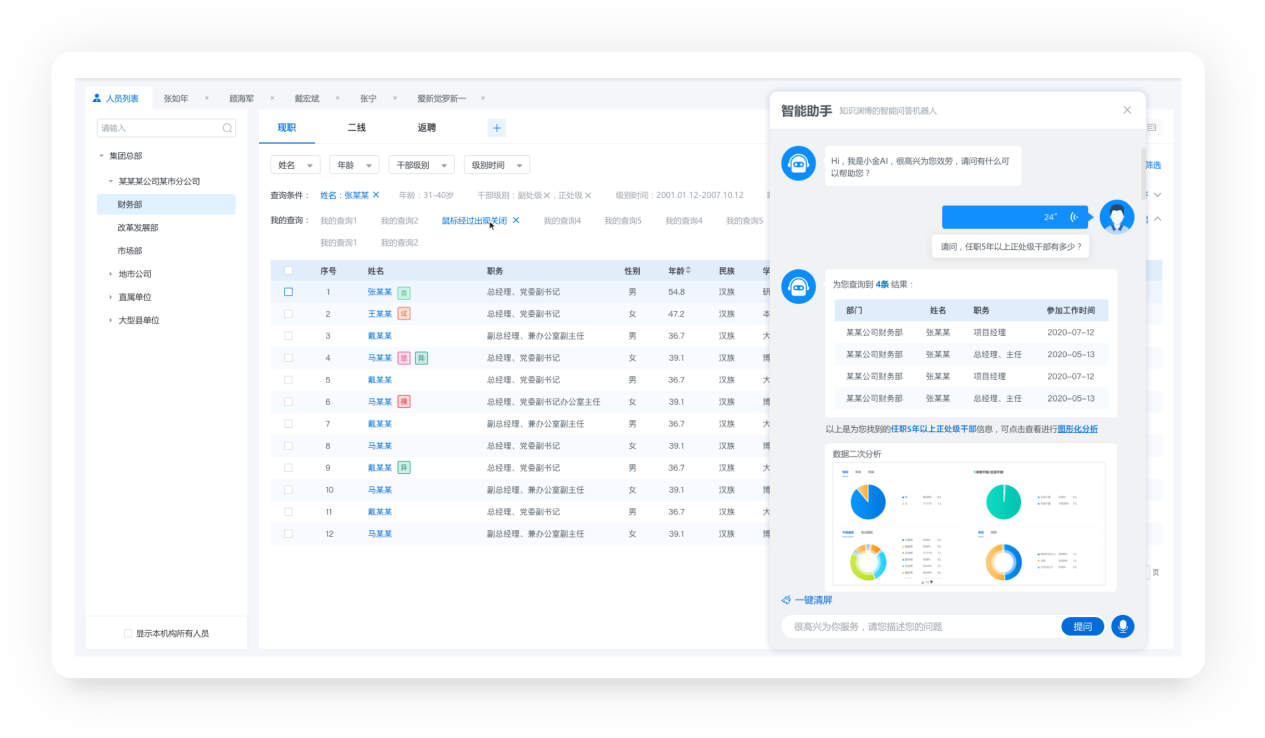
Task: Switch to the 二线 tab
Action: tap(356, 128)
